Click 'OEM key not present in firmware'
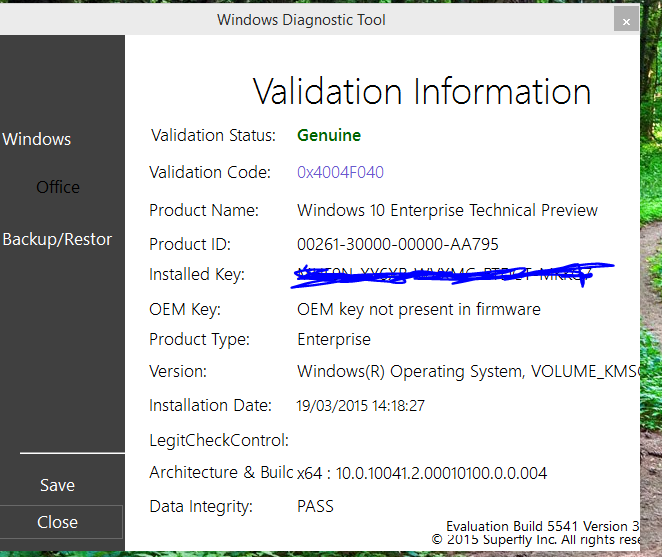 (418, 310)
